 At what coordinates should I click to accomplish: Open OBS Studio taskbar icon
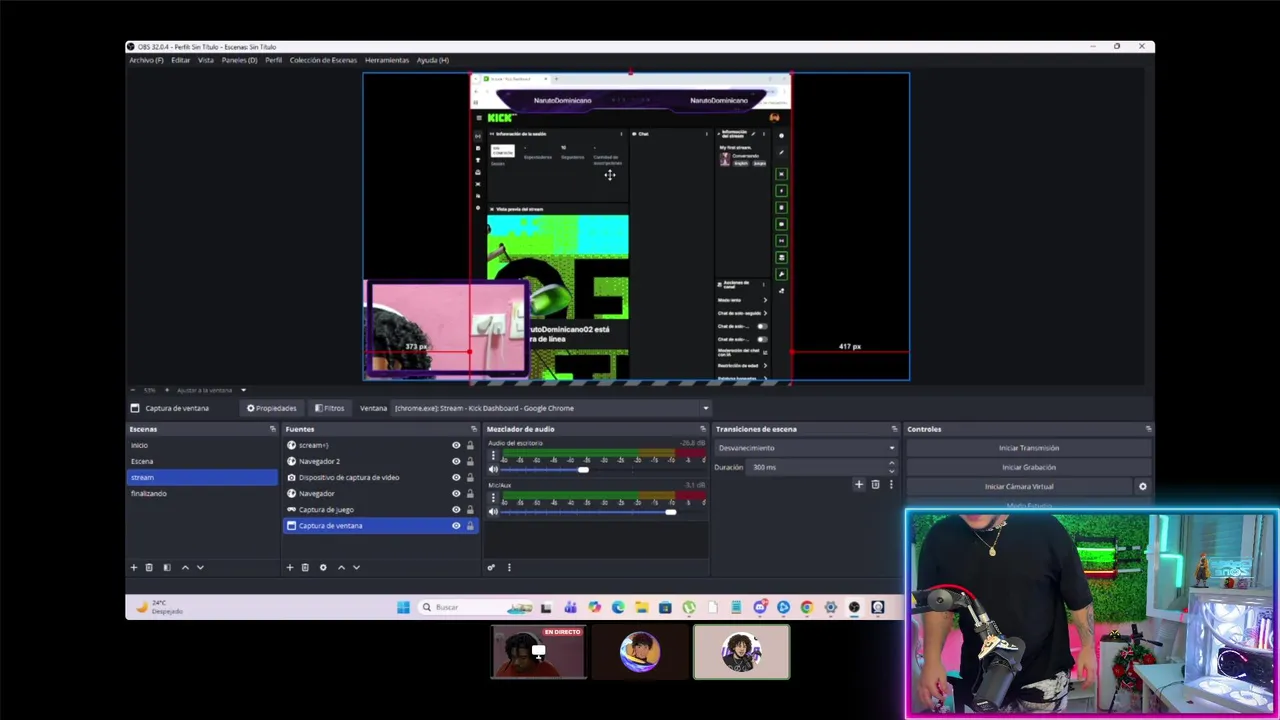tap(854, 607)
